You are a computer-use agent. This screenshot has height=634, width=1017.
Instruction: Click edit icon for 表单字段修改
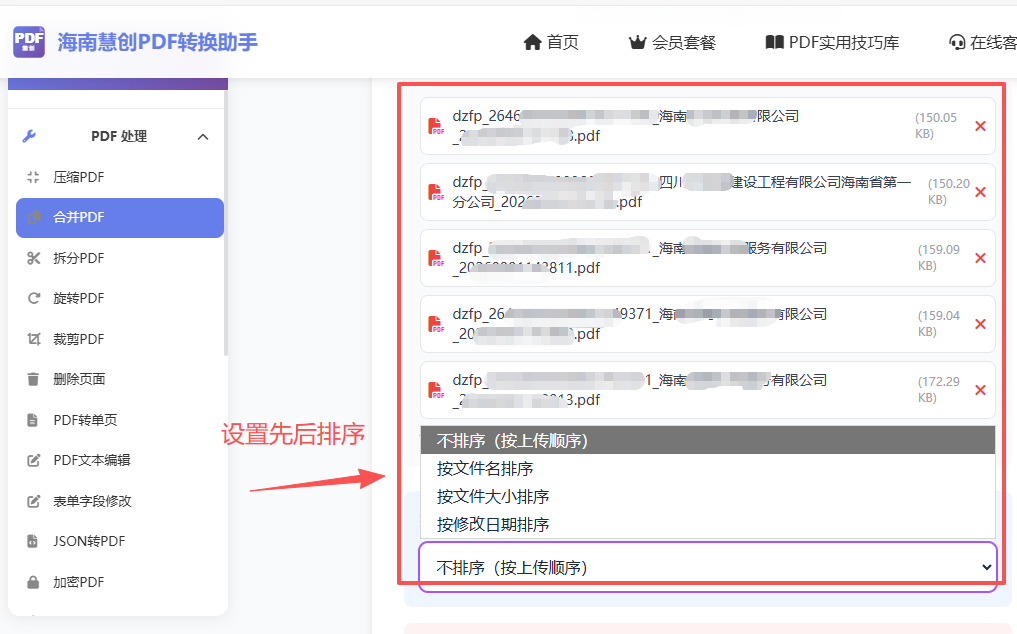coord(34,501)
